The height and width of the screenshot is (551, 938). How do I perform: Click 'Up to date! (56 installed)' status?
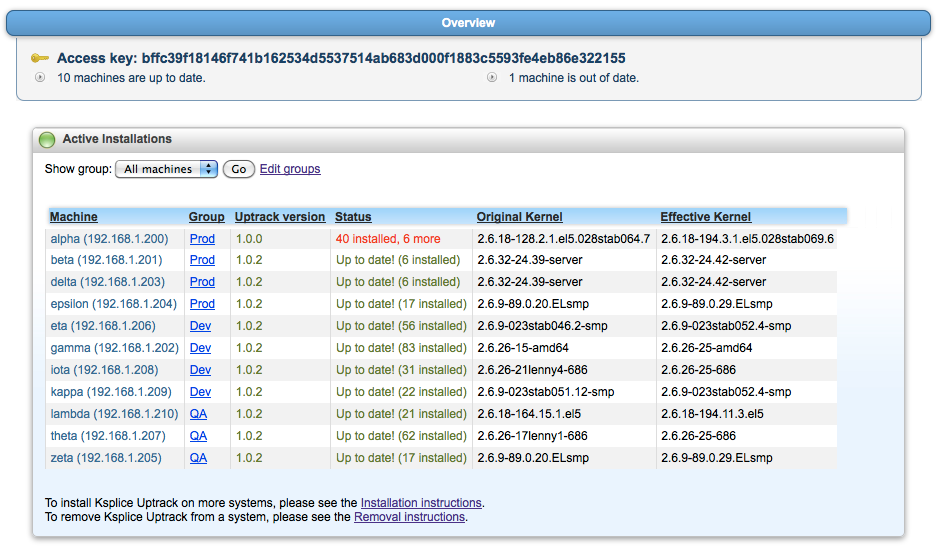401,326
